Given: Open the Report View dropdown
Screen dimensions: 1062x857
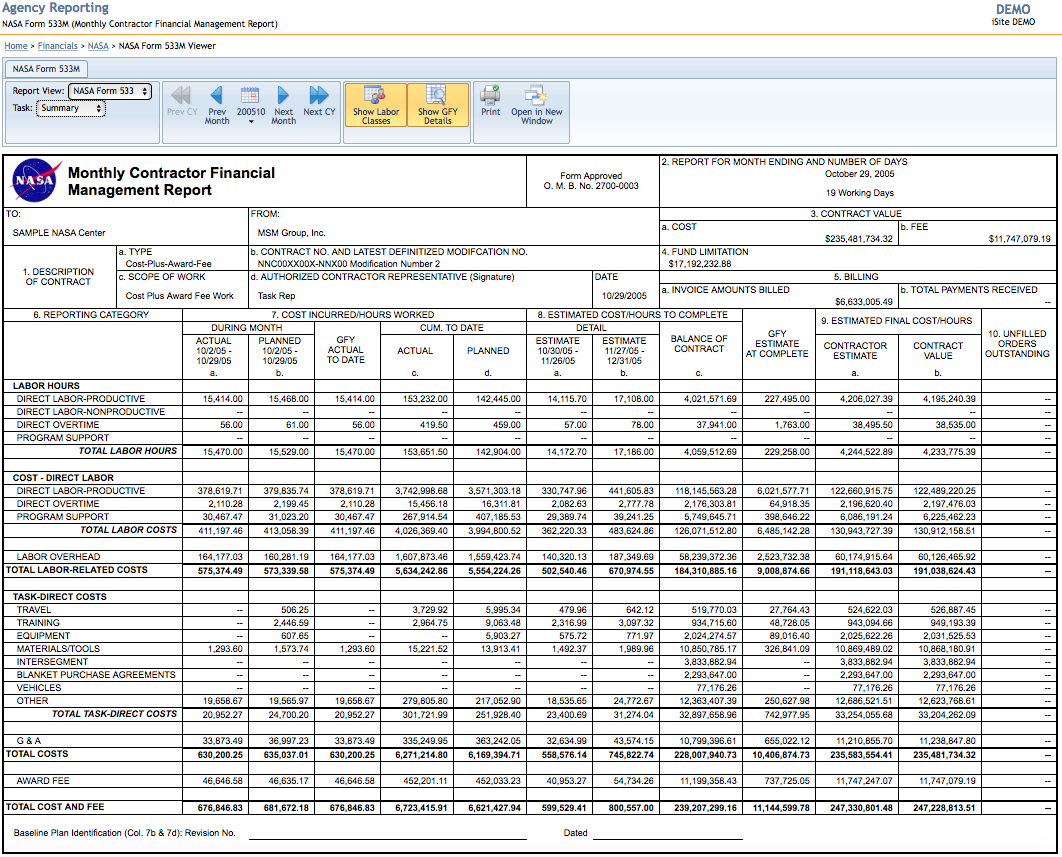Looking at the screenshot, I should coord(110,91).
